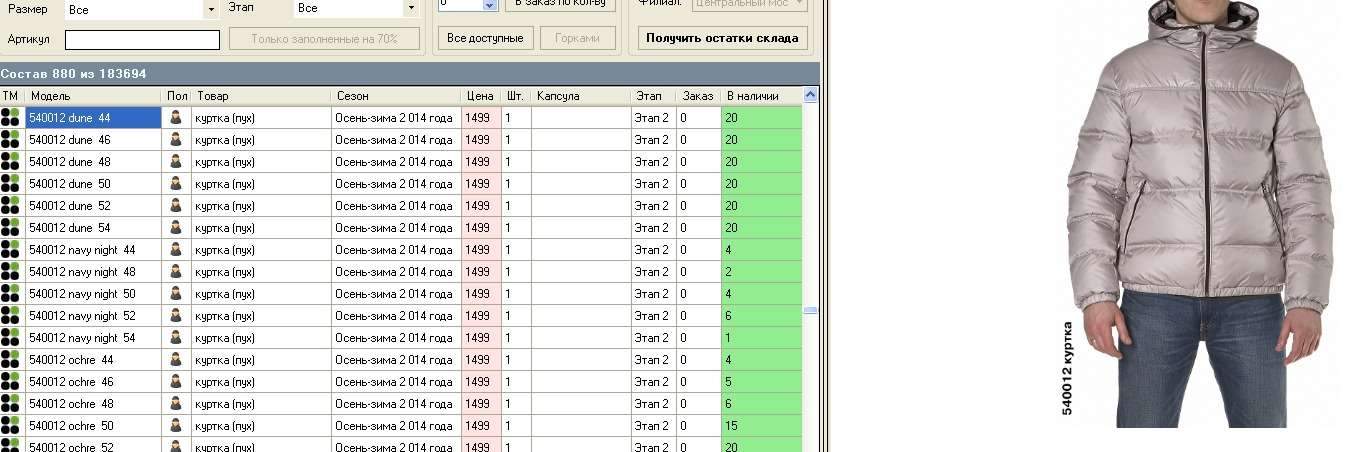Click the male gender icon for dune 46
This screenshot has width=1357, height=452.
[x=176, y=140]
